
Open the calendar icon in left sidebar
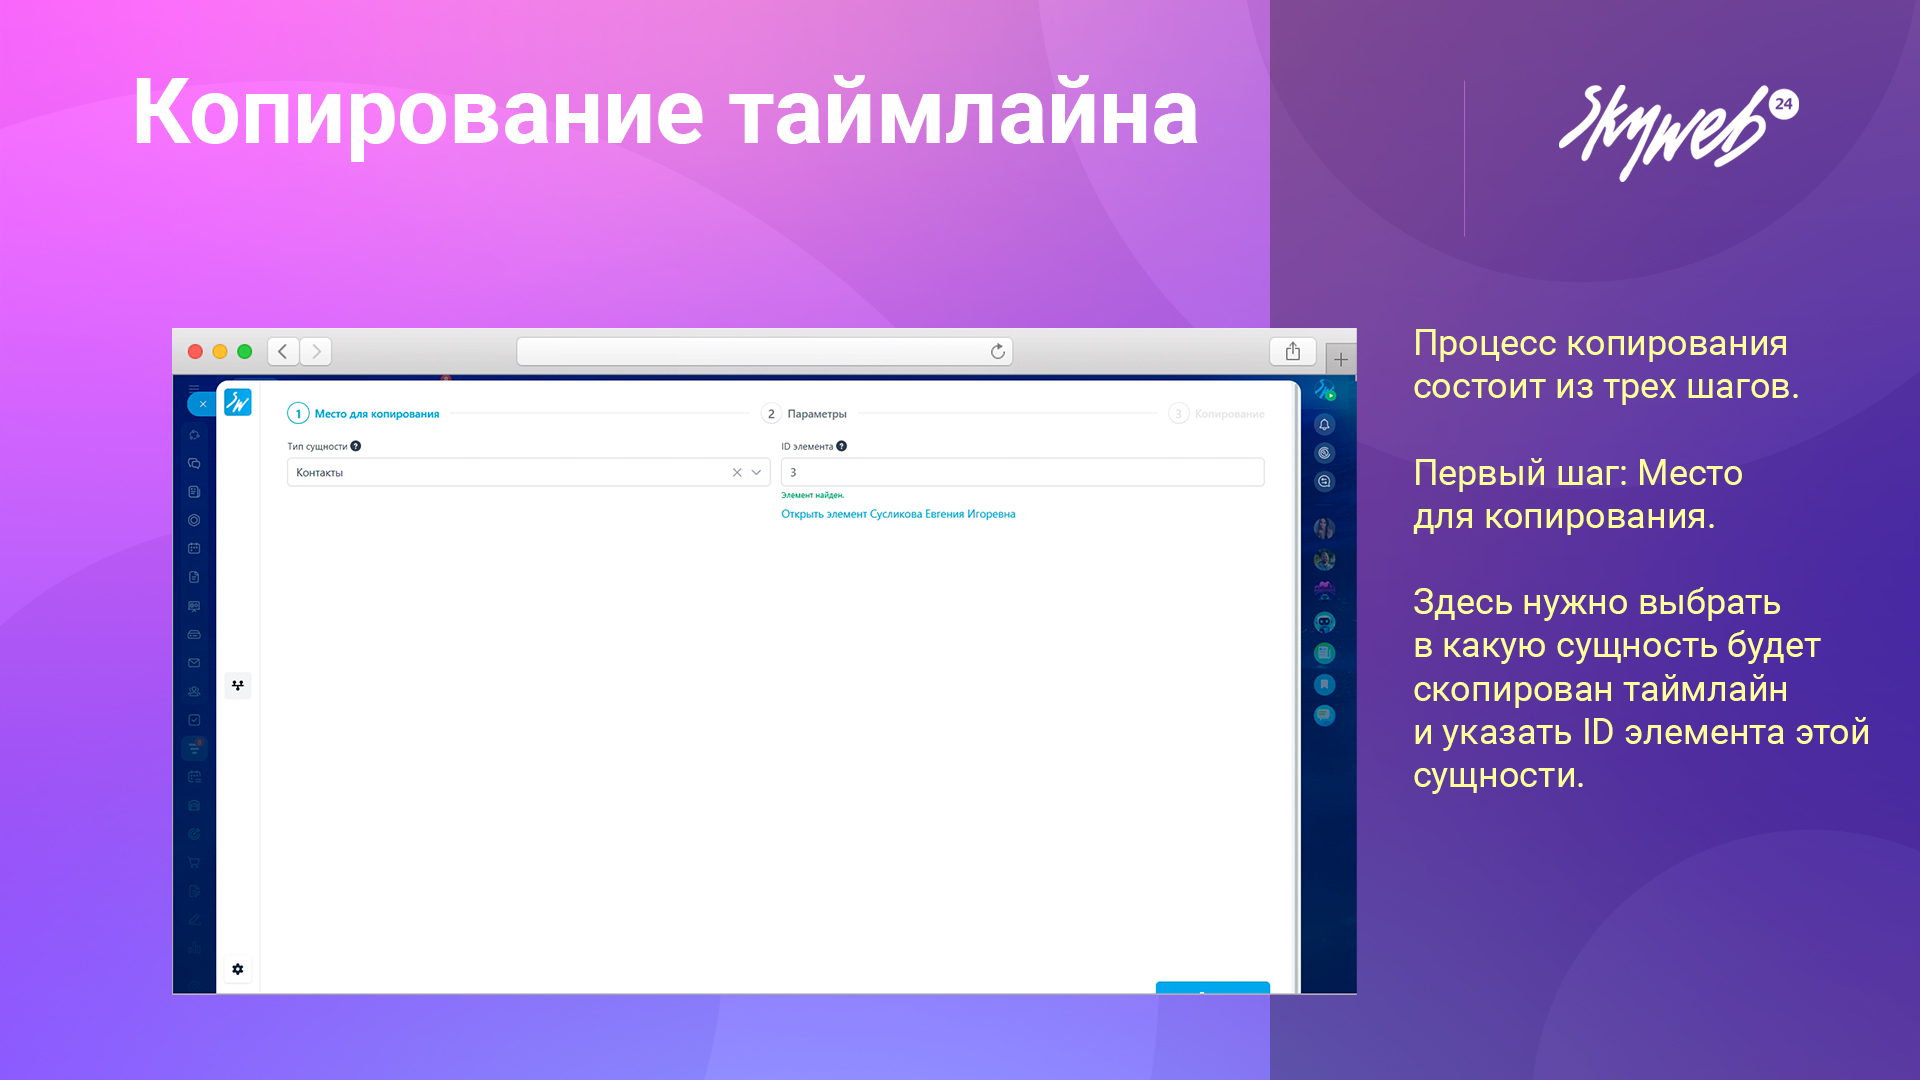(x=194, y=549)
